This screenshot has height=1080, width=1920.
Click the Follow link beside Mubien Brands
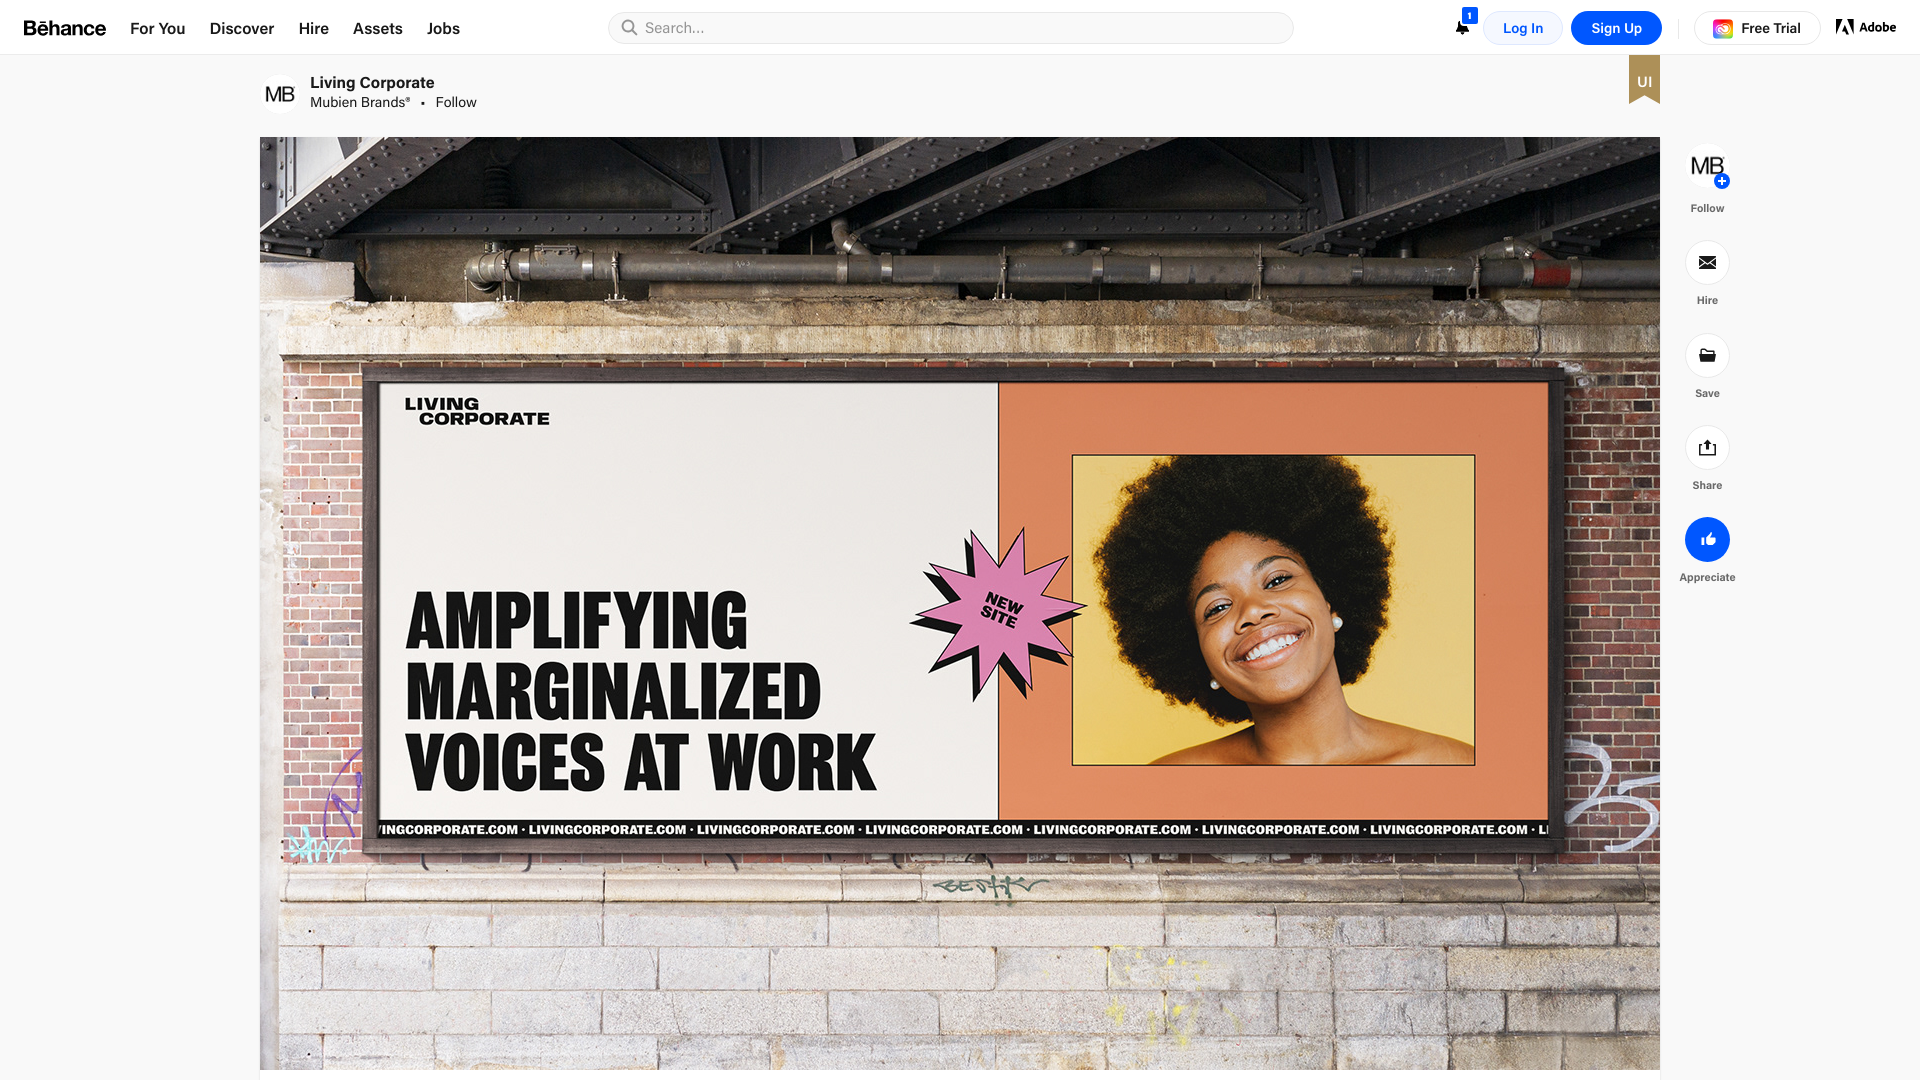coord(455,102)
